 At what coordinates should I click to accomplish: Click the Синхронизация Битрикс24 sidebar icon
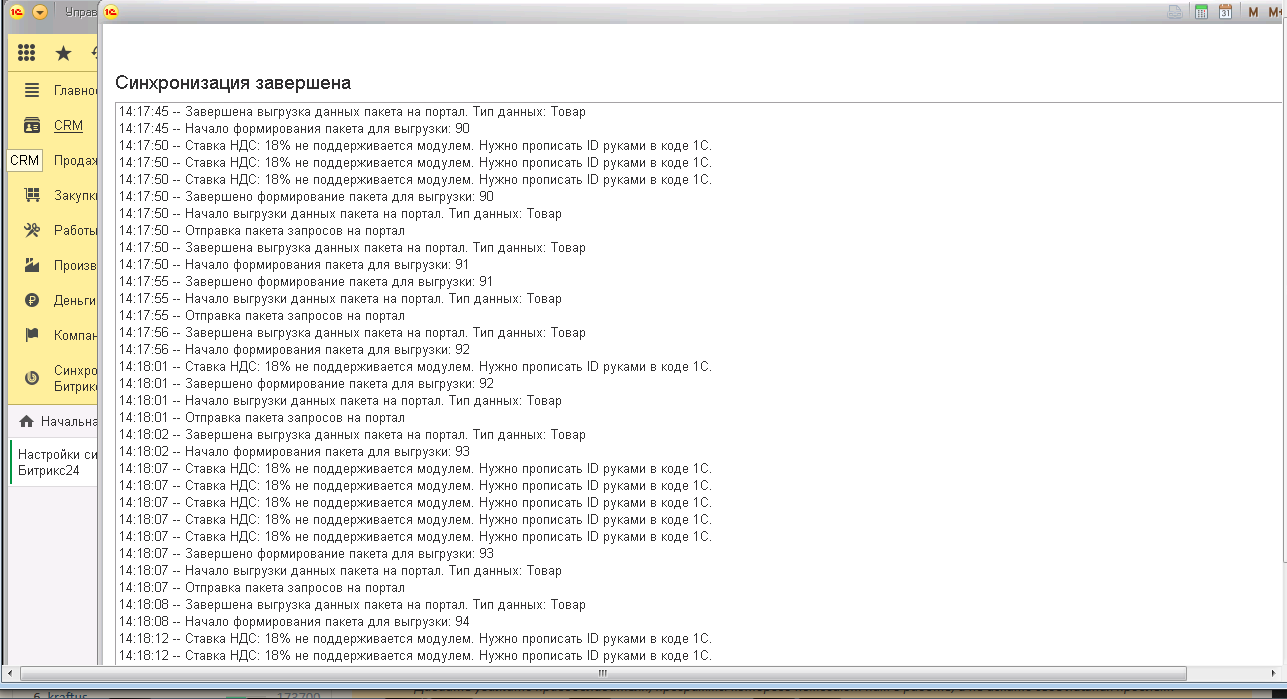pyautogui.click(x=32, y=377)
